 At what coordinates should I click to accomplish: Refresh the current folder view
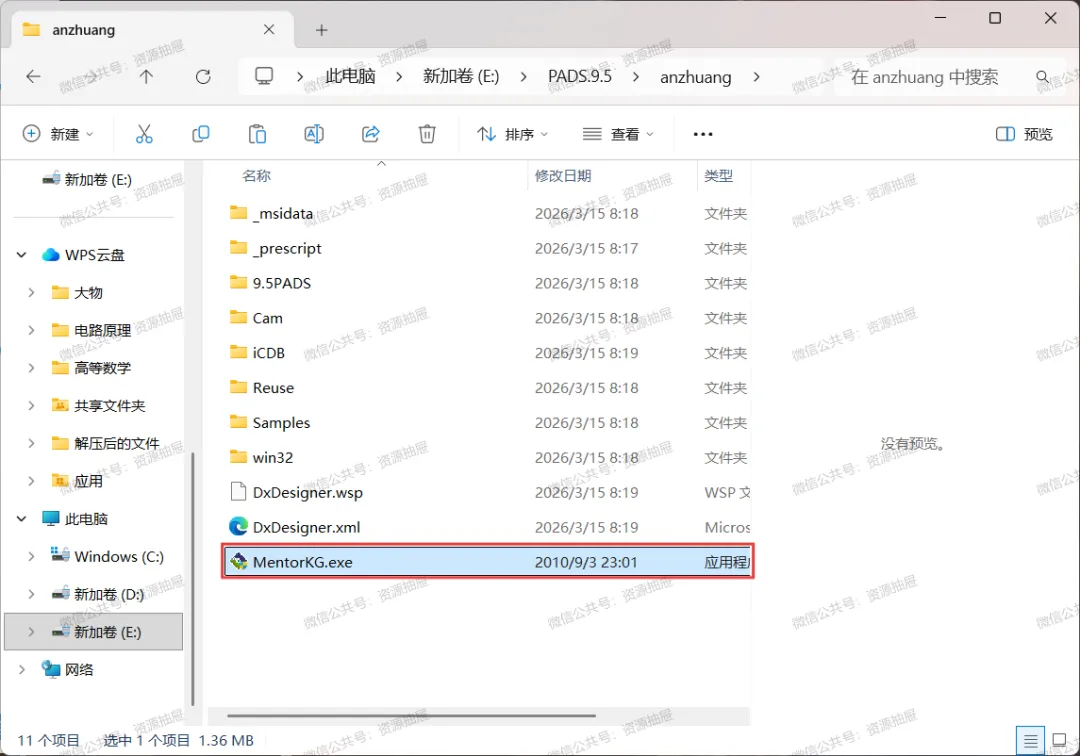pos(202,76)
